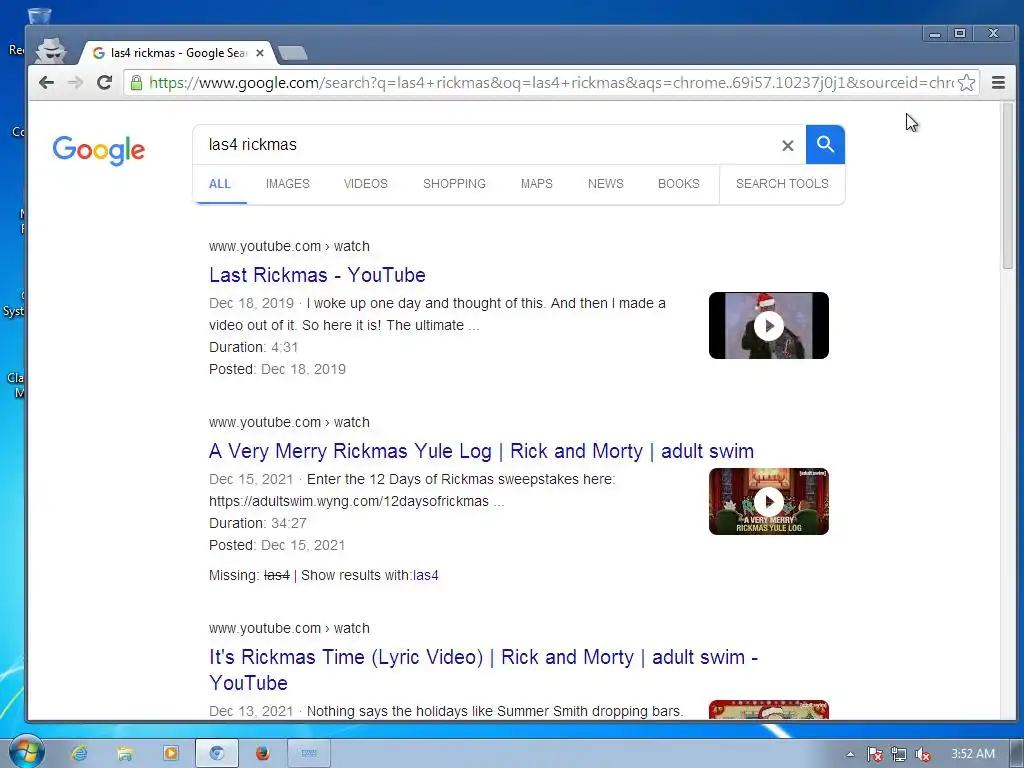
Task: Go back using the browser back arrow
Action: pyautogui.click(x=46, y=82)
